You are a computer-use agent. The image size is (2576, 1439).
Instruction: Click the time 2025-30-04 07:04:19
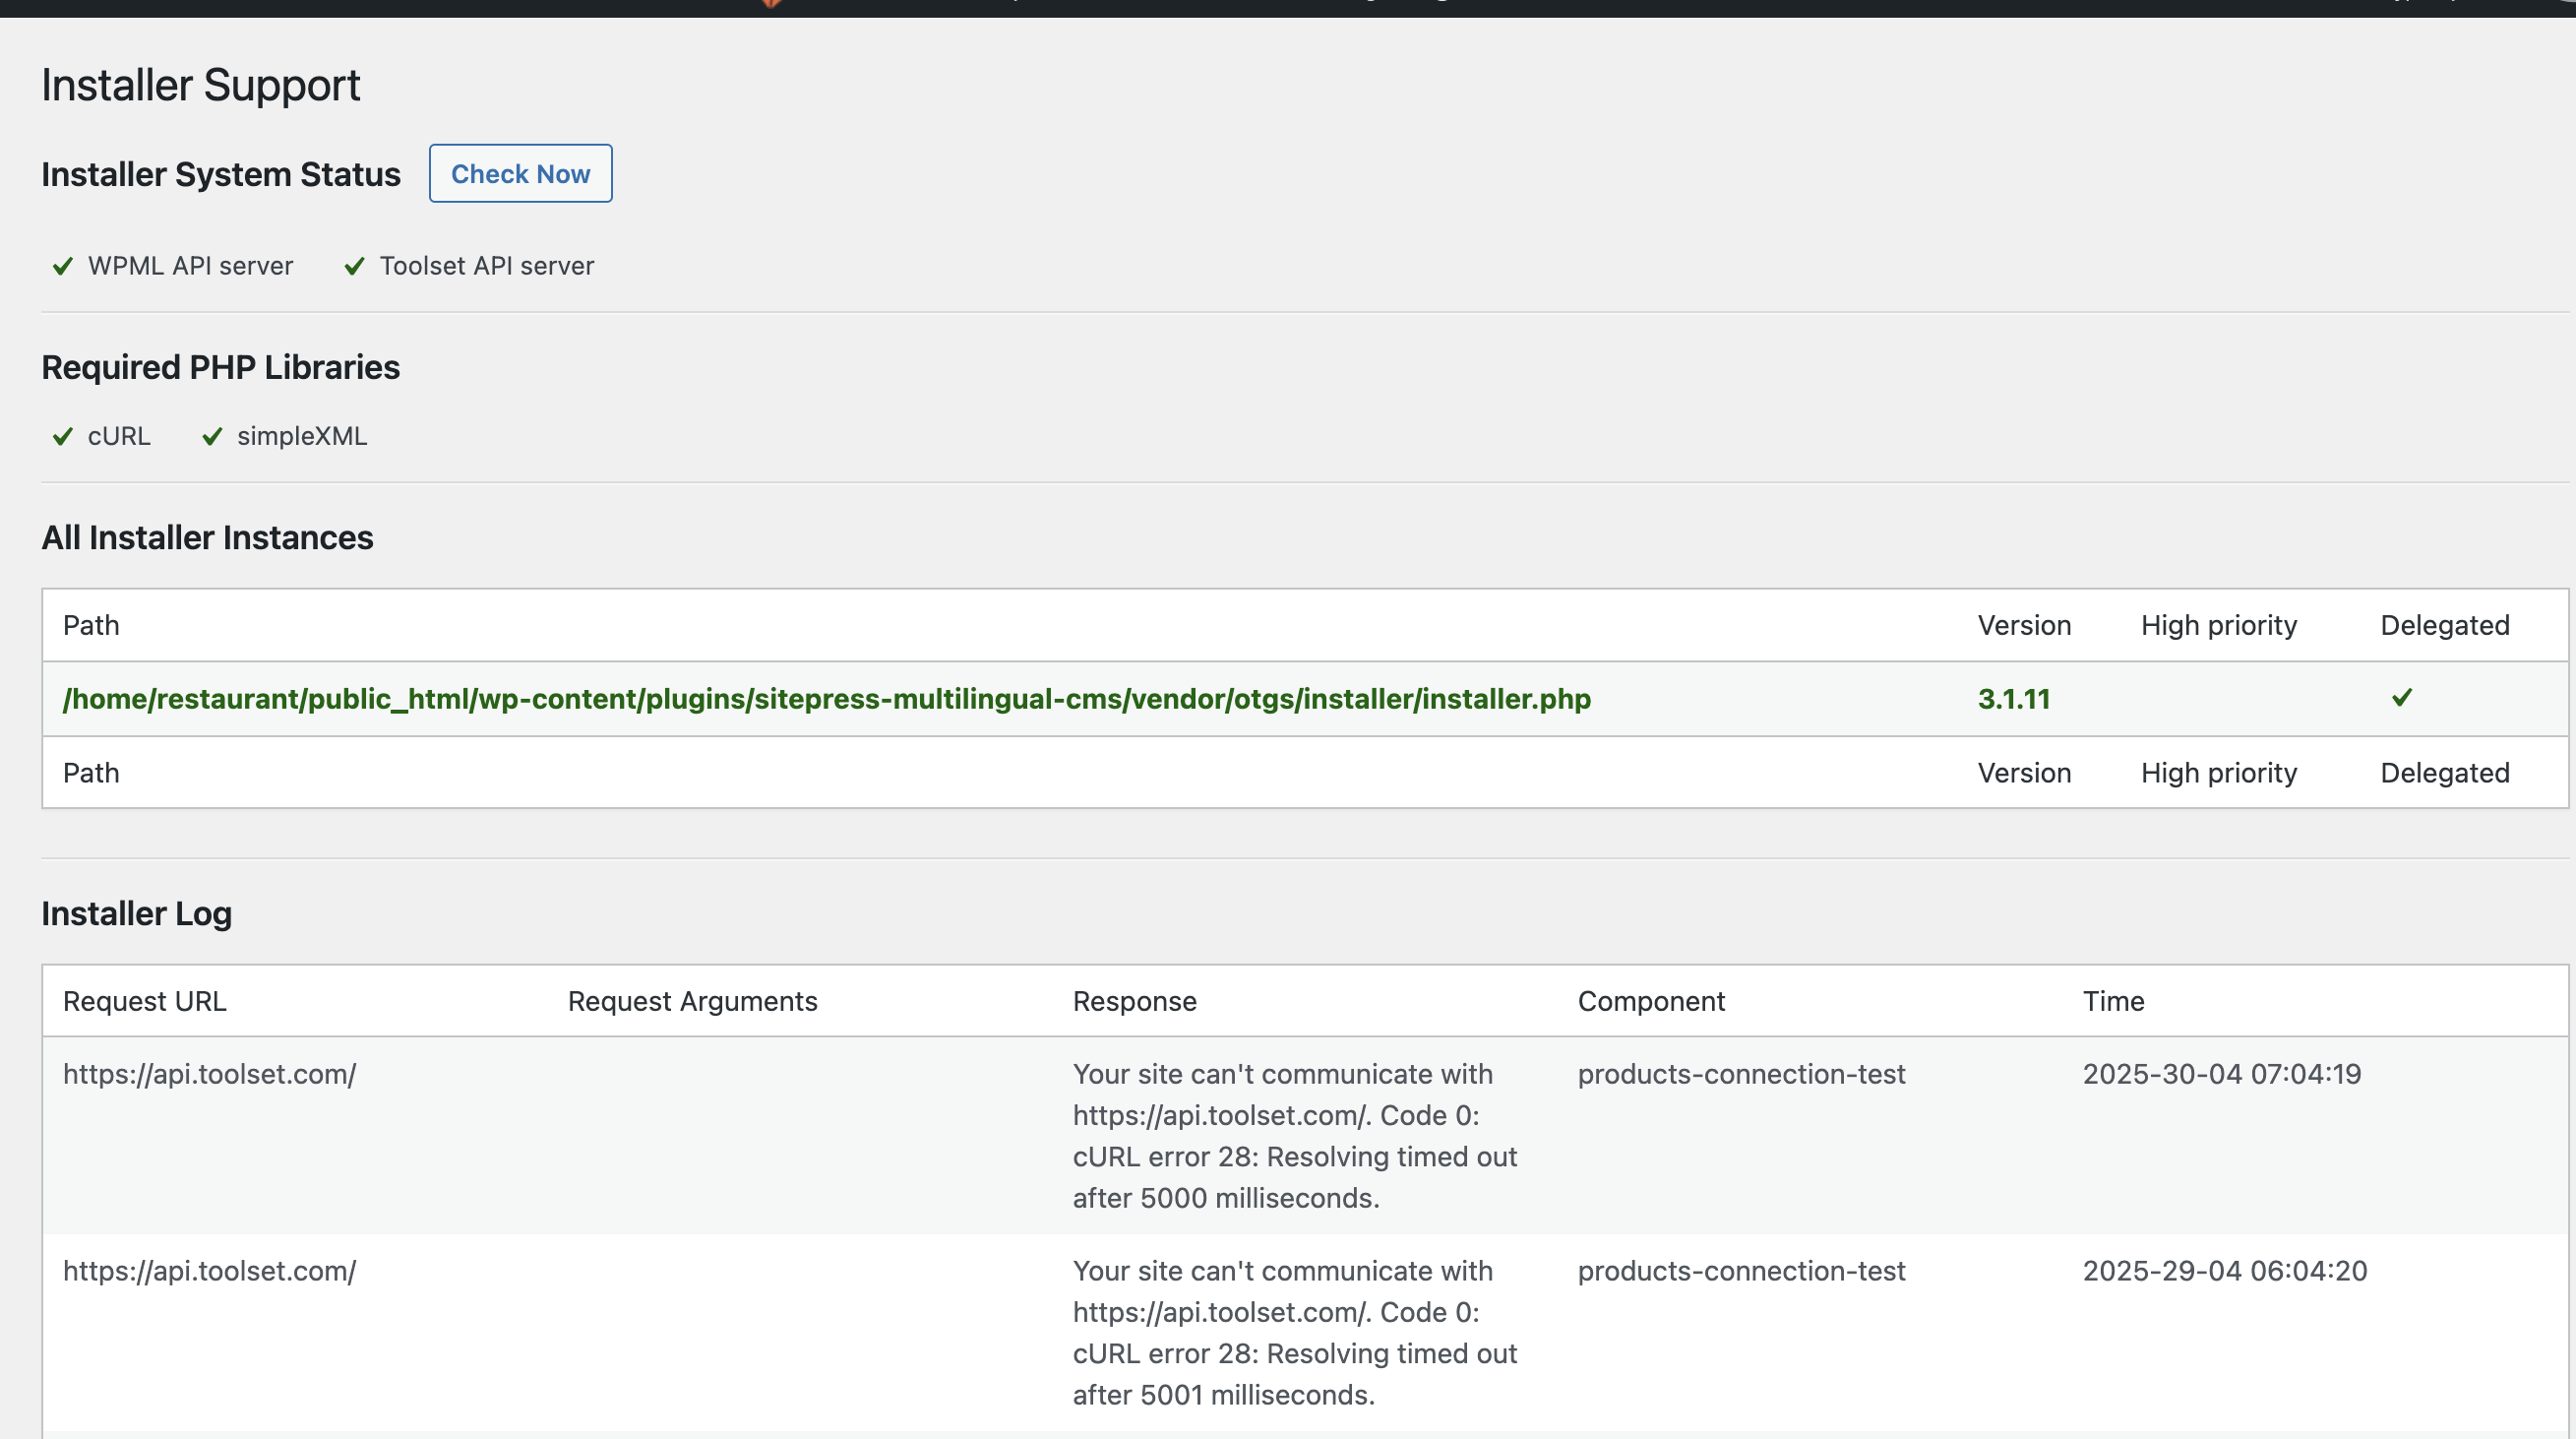(2222, 1074)
